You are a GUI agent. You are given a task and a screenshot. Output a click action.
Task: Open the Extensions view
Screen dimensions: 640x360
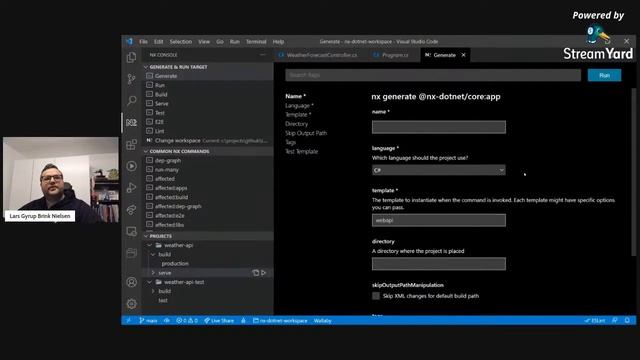[x=131, y=144]
